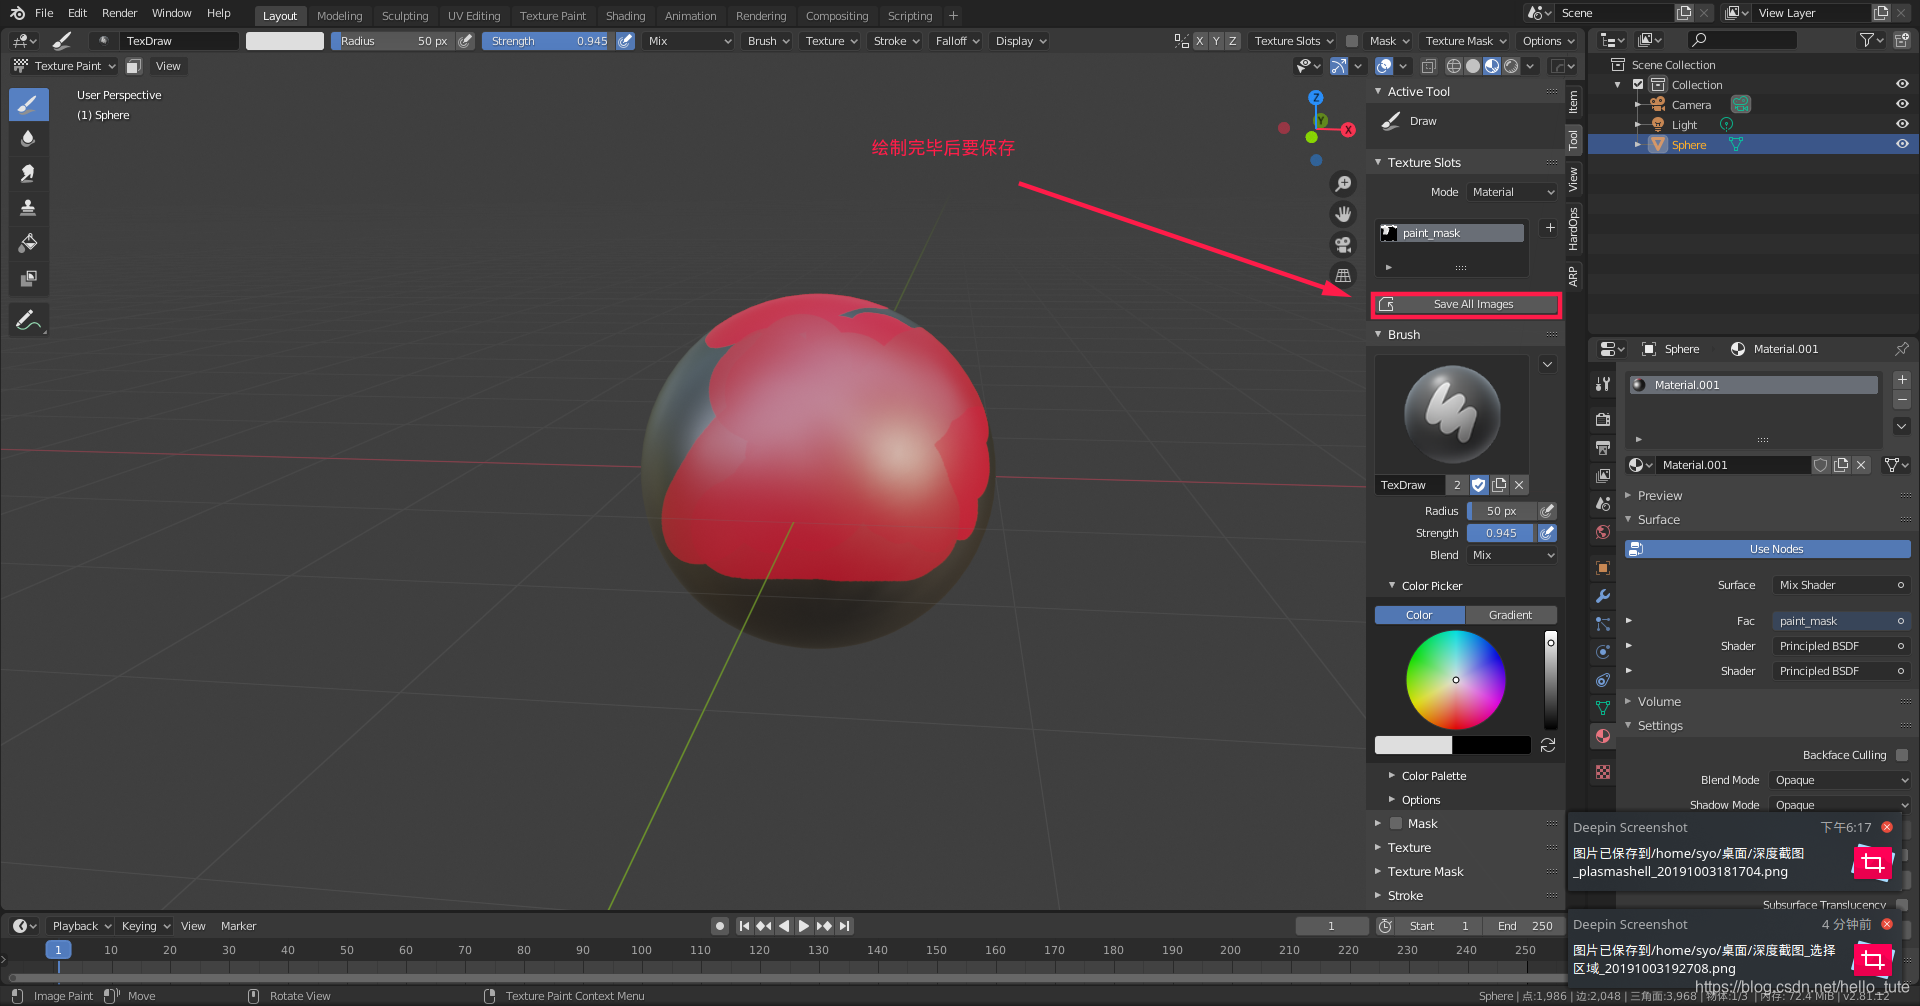1920x1006 pixels.
Task: Click the Save All Images button
Action: pyautogui.click(x=1466, y=304)
